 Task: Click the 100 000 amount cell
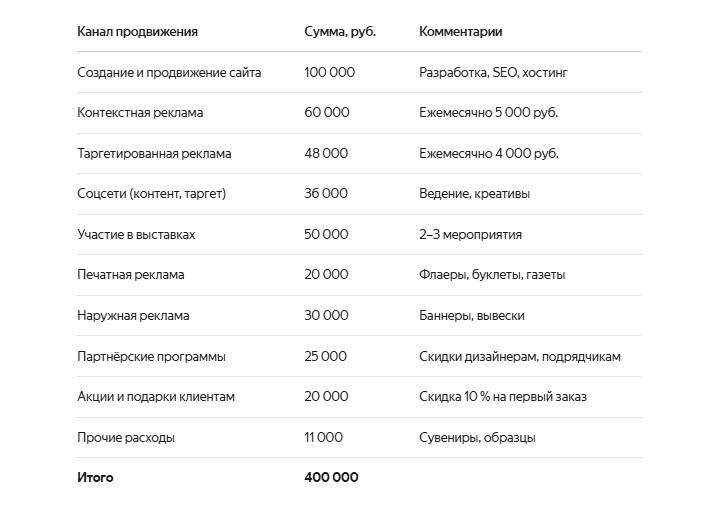point(329,73)
